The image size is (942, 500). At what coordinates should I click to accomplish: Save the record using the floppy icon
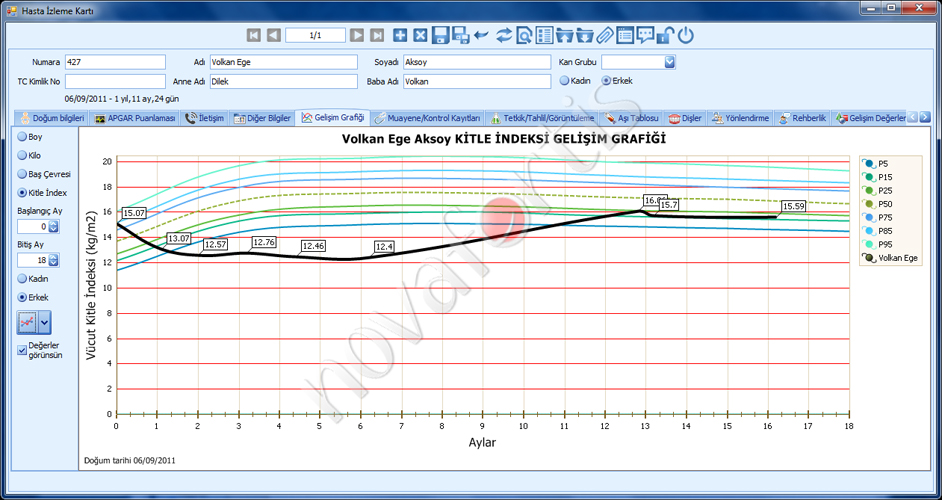click(x=441, y=35)
